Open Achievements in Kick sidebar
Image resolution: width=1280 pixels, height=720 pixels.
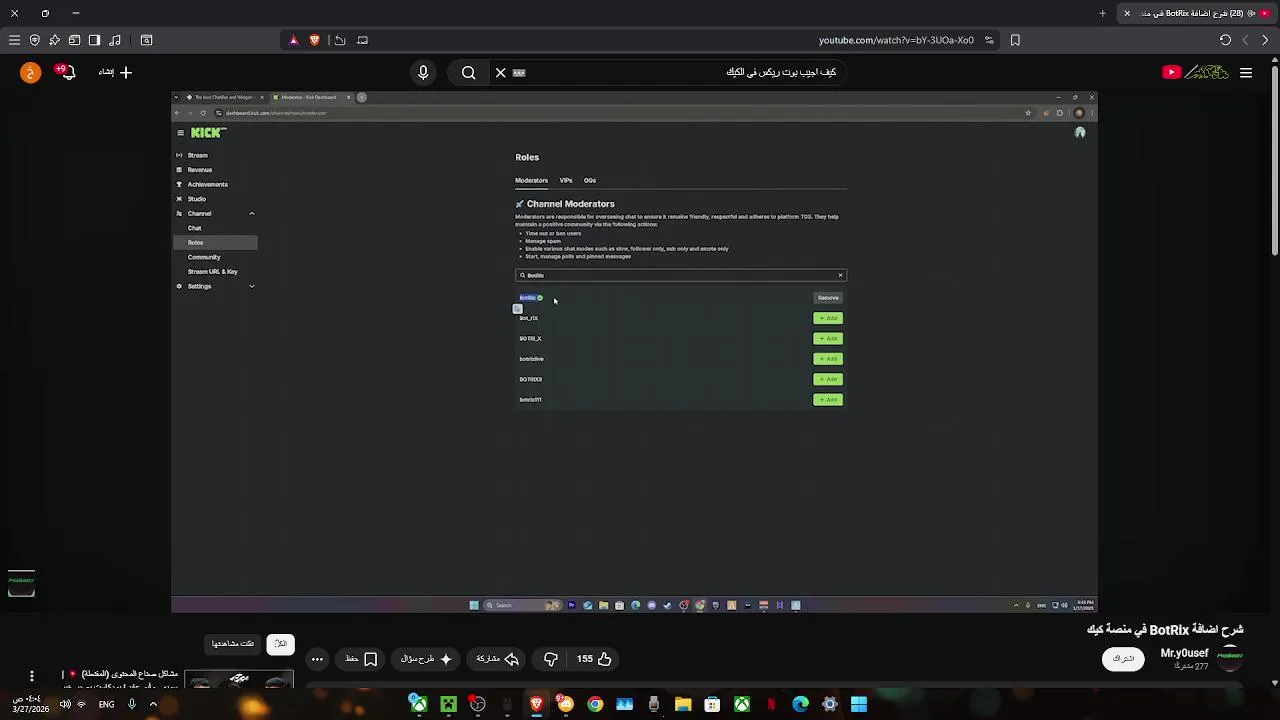[207, 184]
